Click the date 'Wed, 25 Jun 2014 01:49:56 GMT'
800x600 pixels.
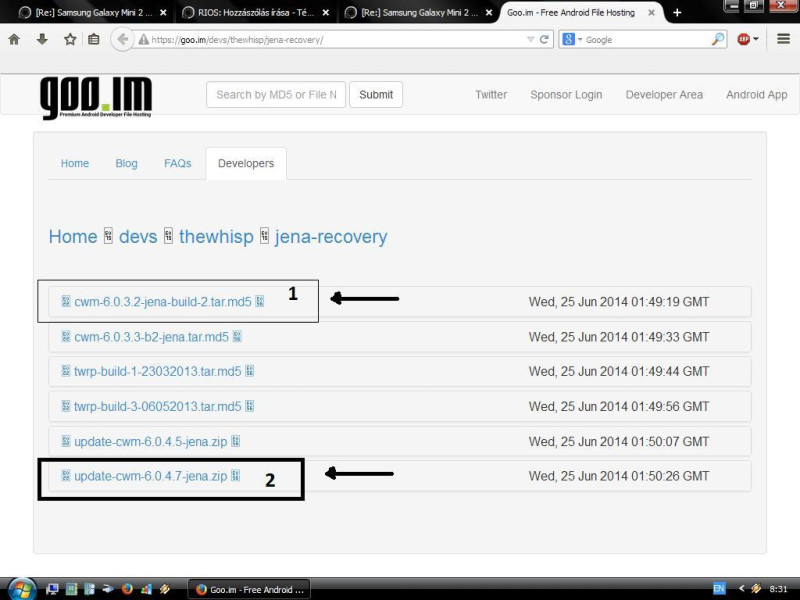point(619,407)
